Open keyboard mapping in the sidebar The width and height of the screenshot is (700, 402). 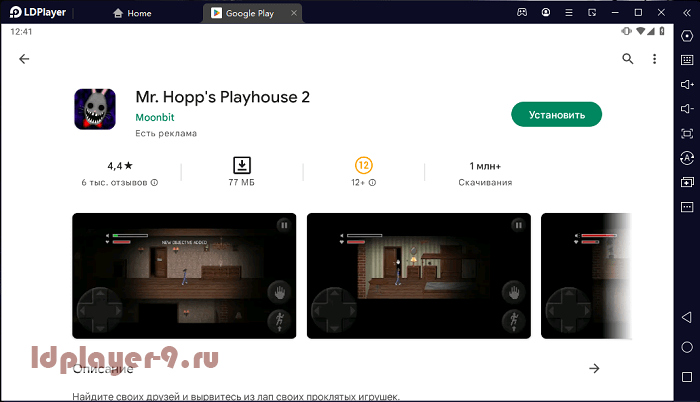point(687,60)
